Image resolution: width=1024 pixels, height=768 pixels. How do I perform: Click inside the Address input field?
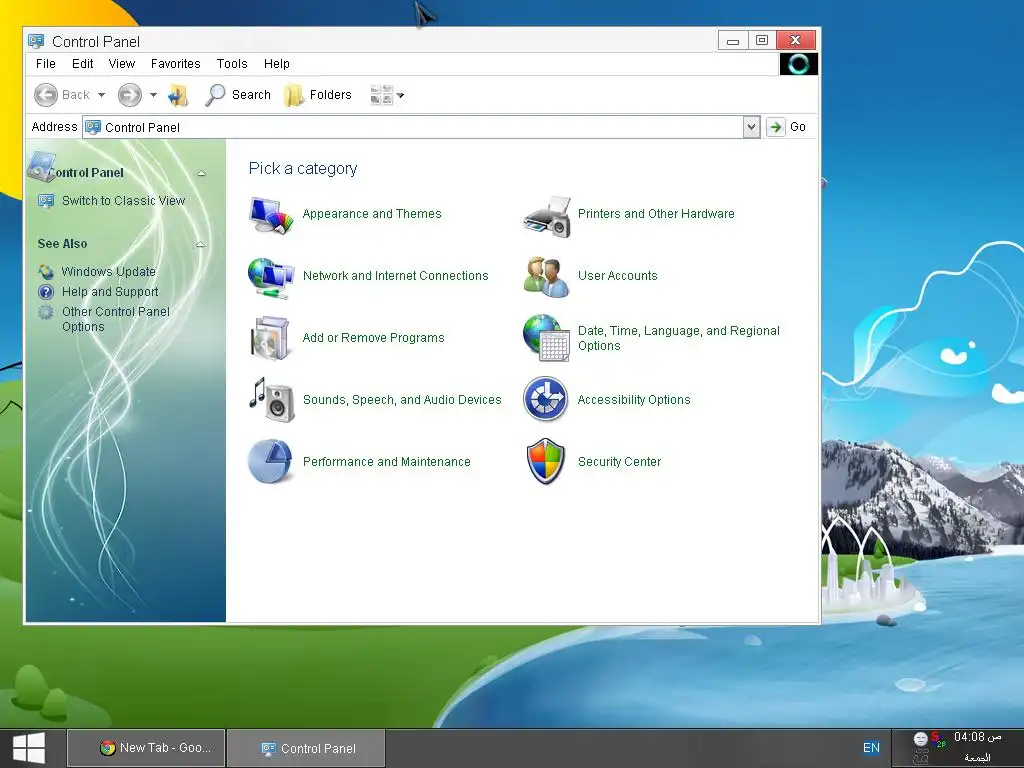coord(413,127)
